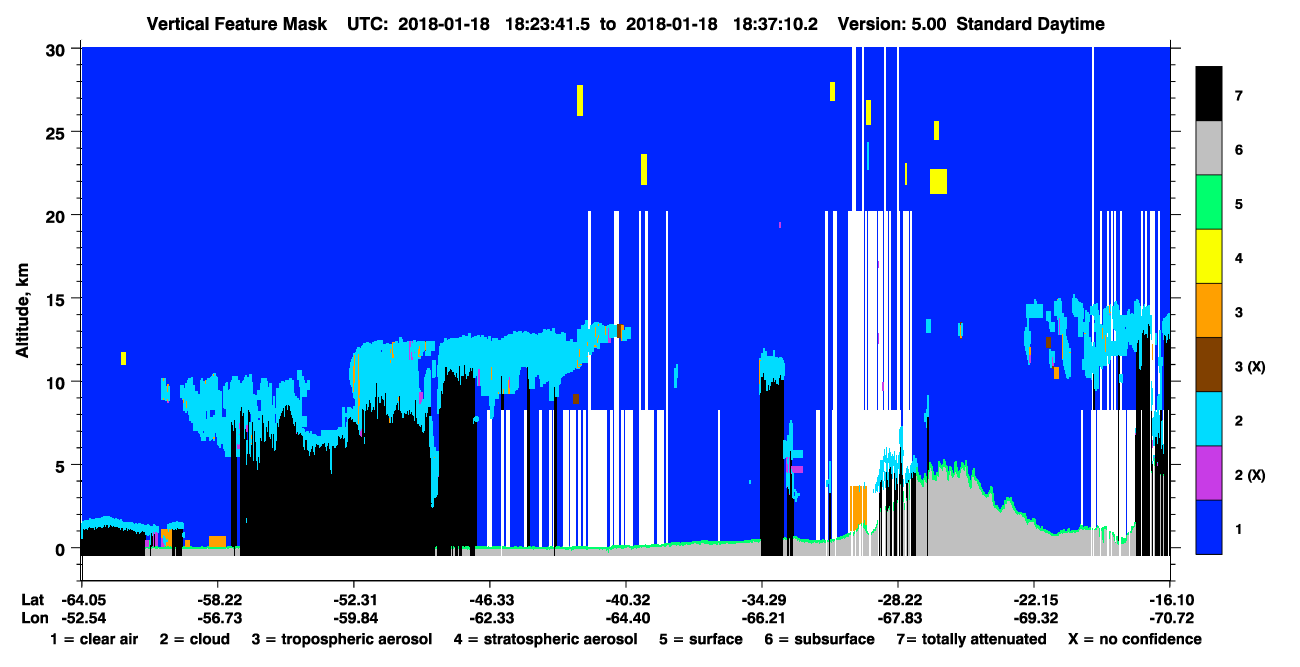Click the brown 3 (X) colorbar swatch
This screenshot has width=1300, height=667.
(x=1209, y=365)
